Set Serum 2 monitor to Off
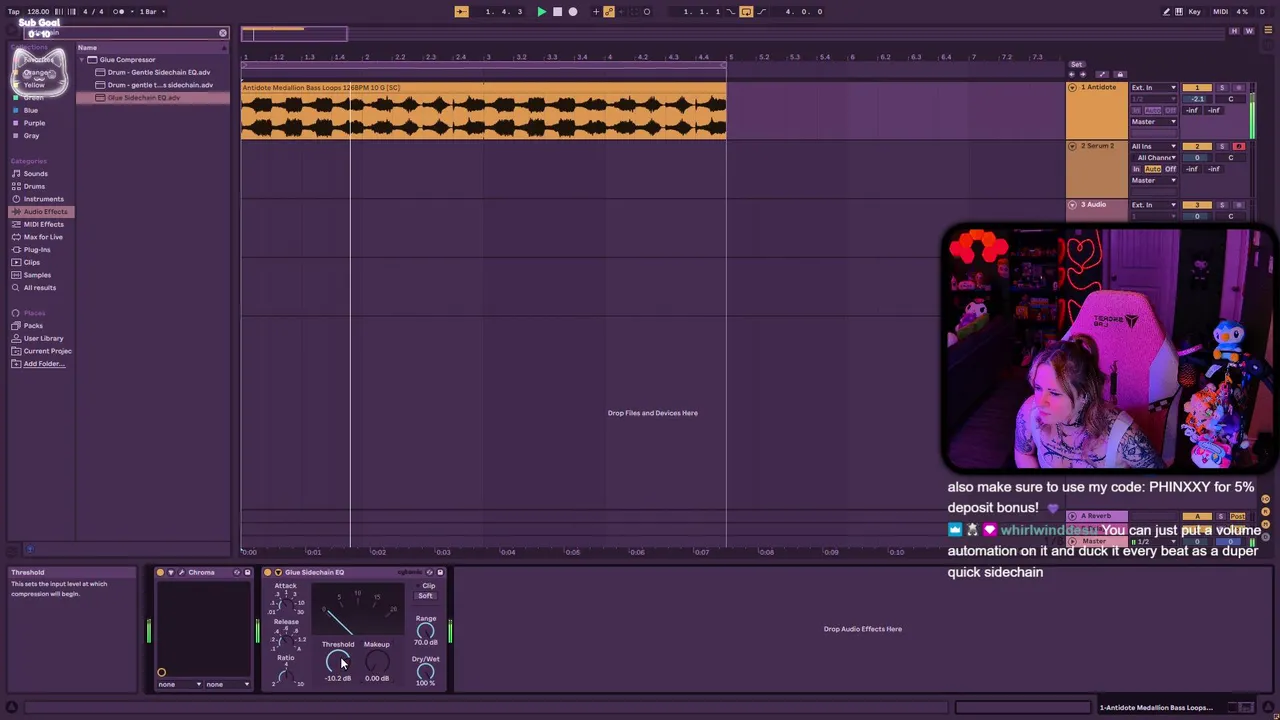Screen dimensions: 1280x720 (x=1171, y=170)
